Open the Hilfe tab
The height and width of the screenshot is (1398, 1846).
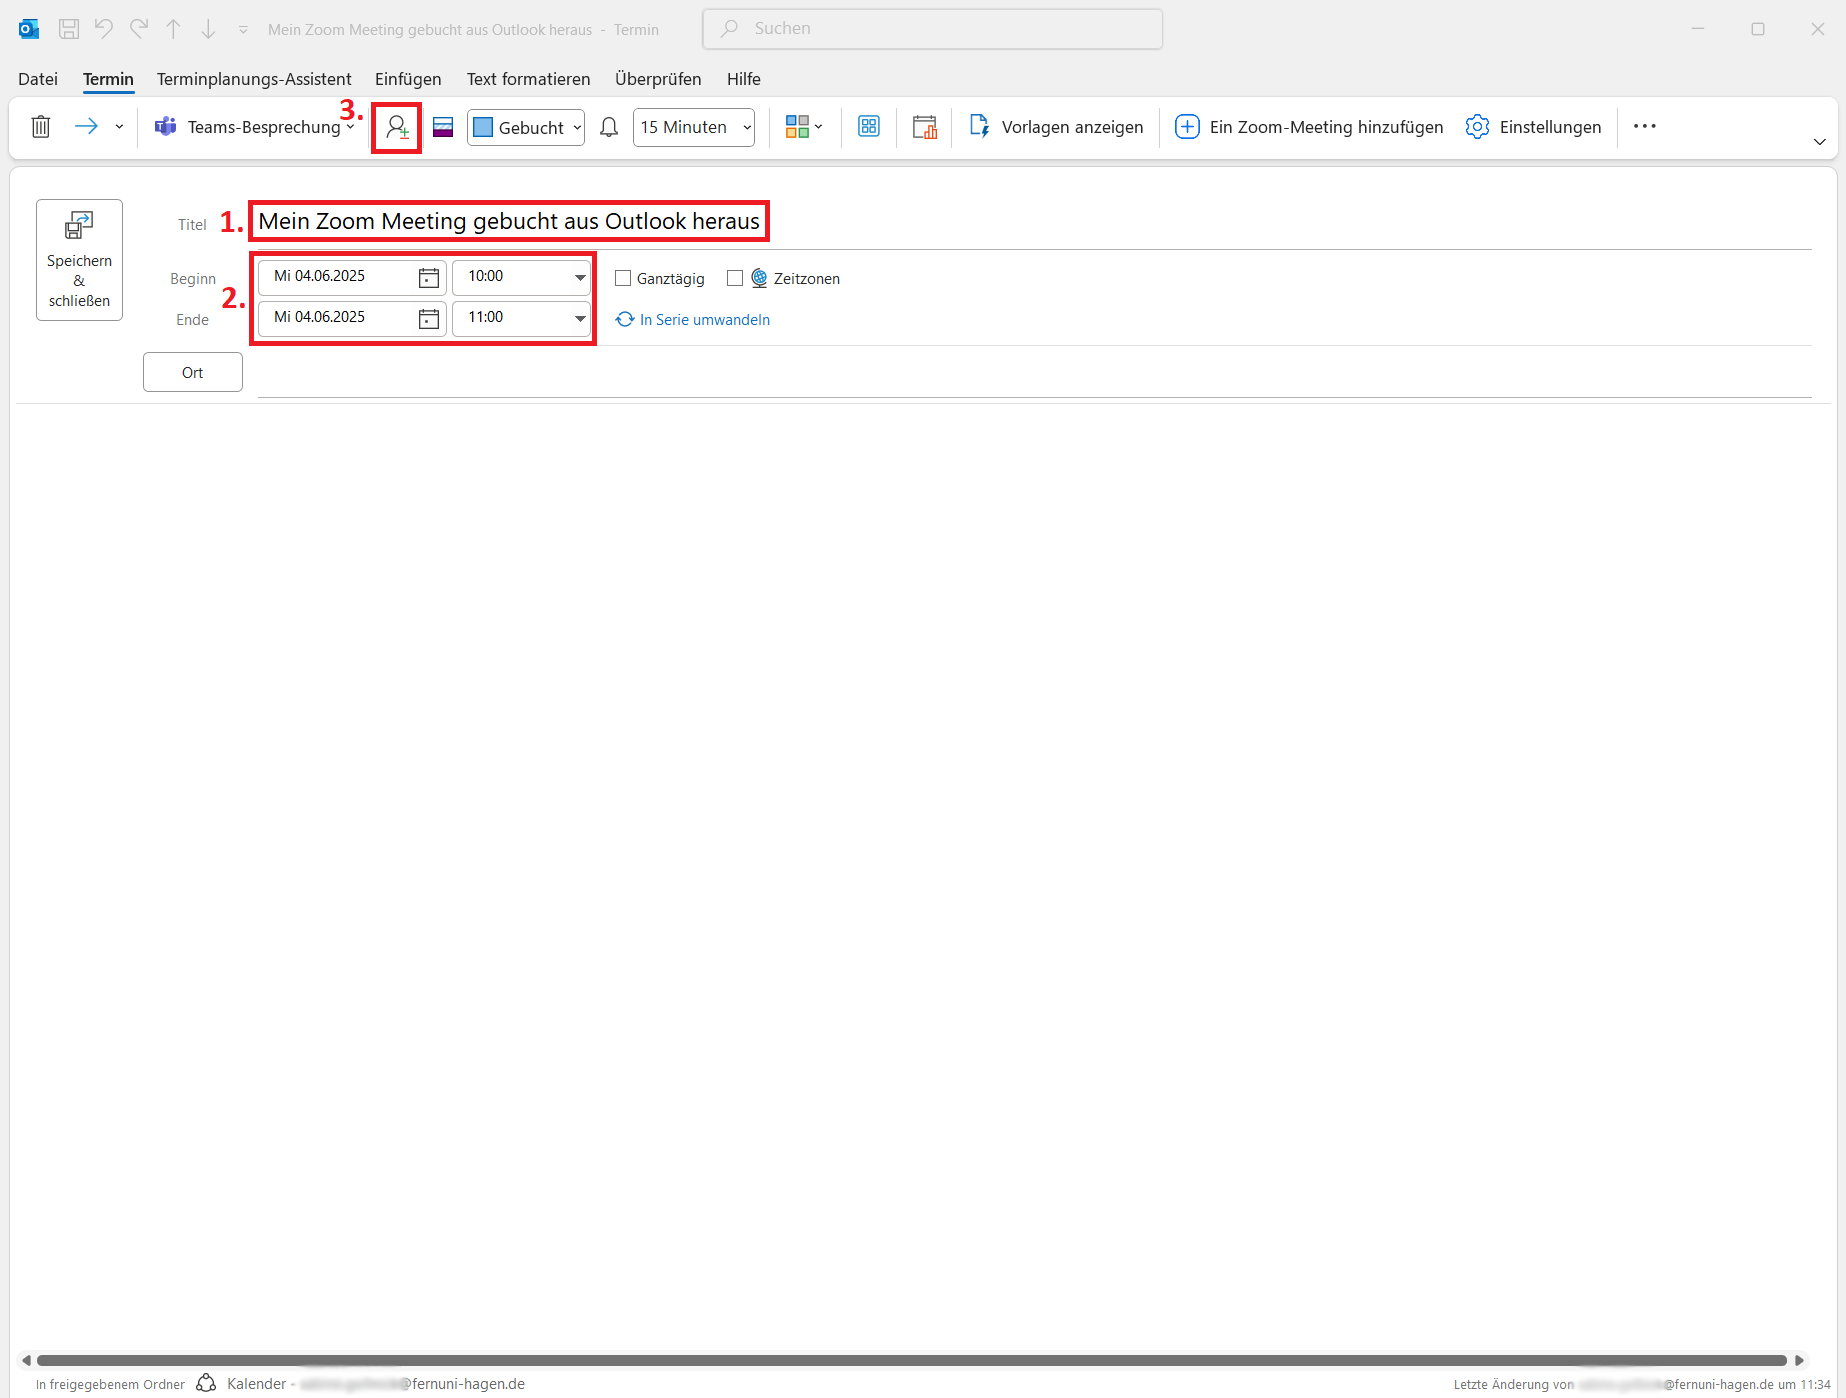(x=744, y=79)
